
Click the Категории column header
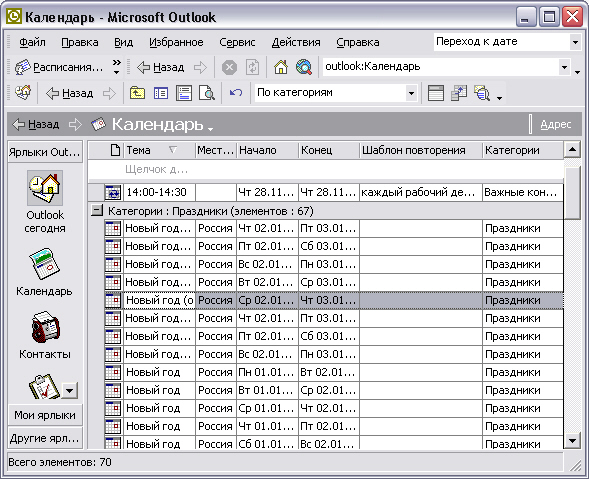523,150
